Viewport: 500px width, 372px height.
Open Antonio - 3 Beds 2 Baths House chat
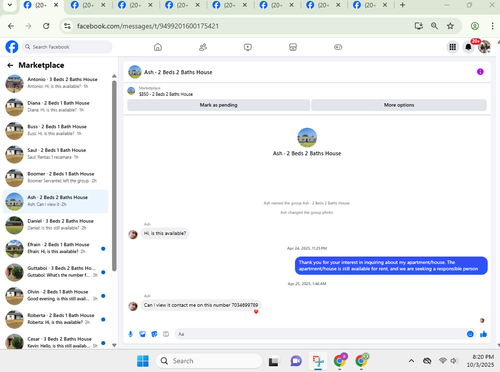pyautogui.click(x=56, y=83)
